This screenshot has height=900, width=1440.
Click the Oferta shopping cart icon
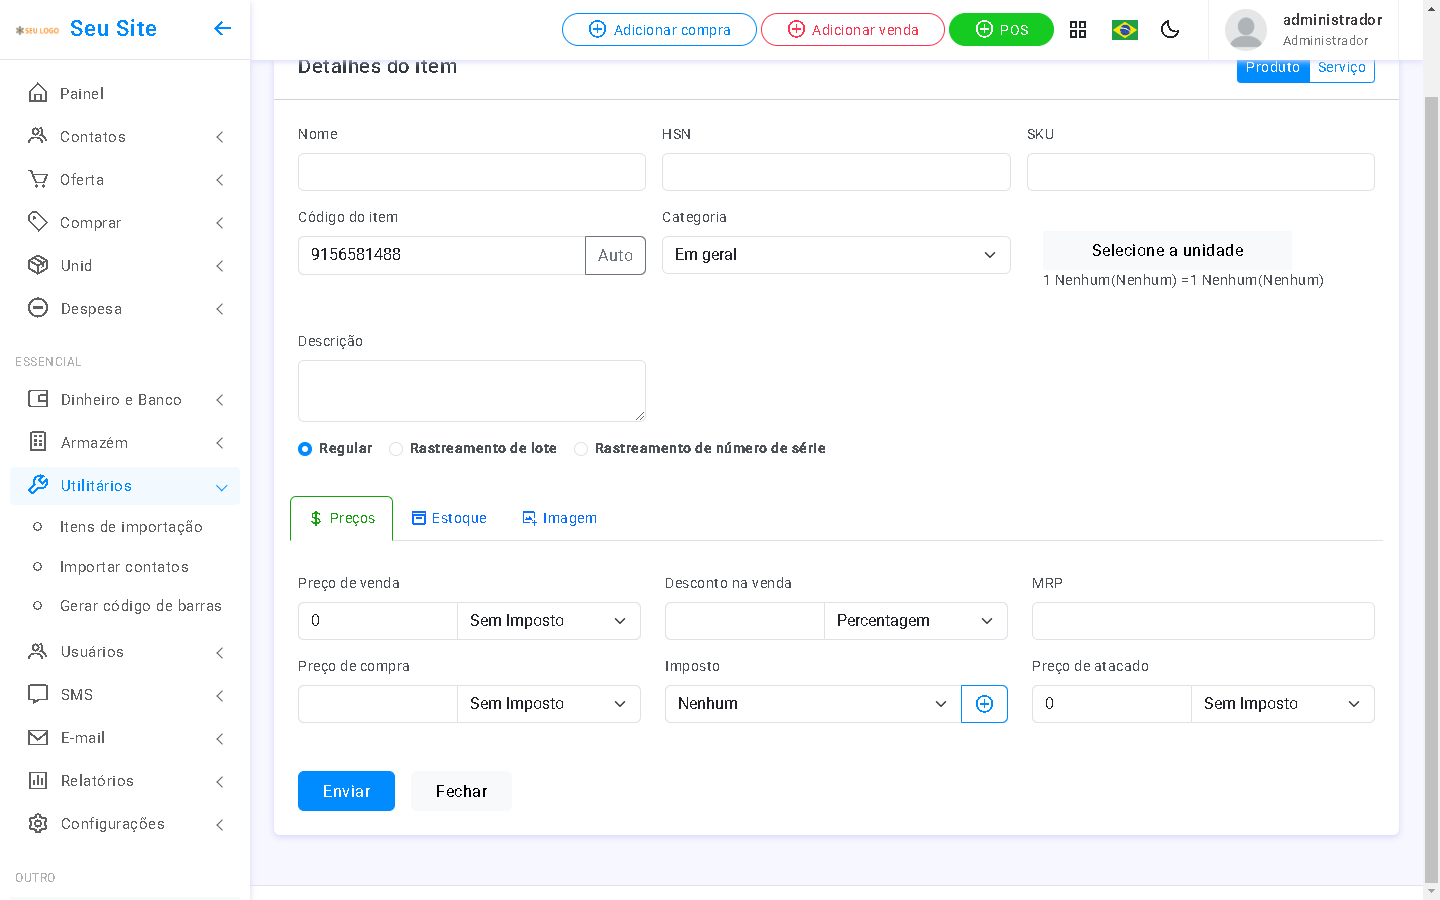[x=38, y=180]
